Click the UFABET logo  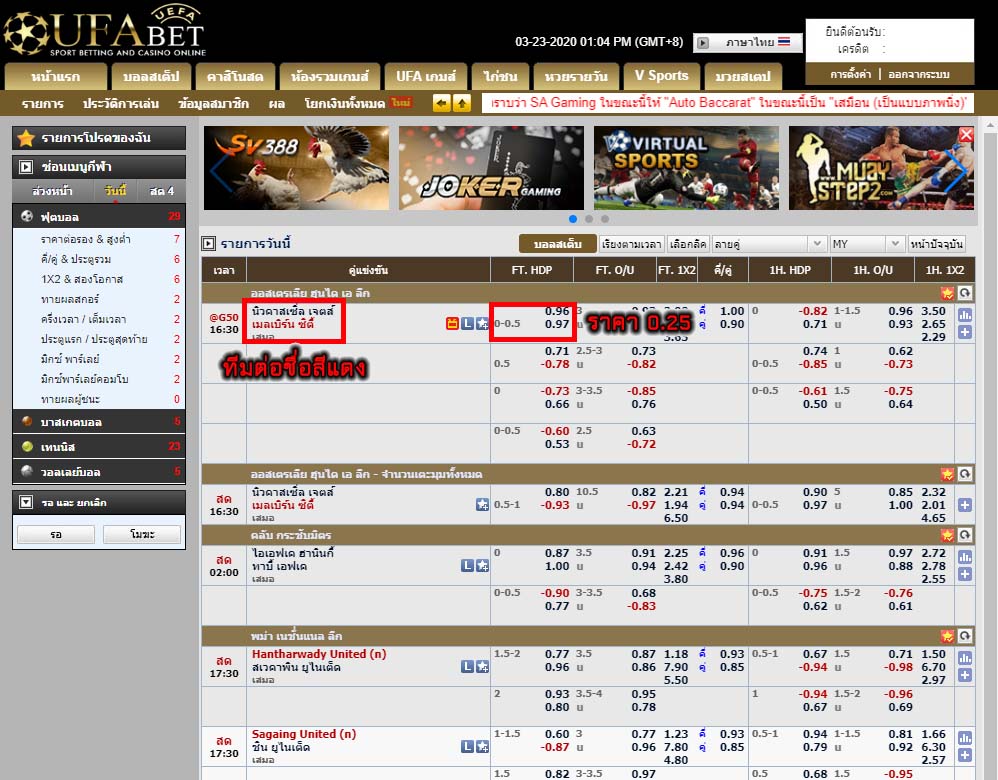pos(105,31)
